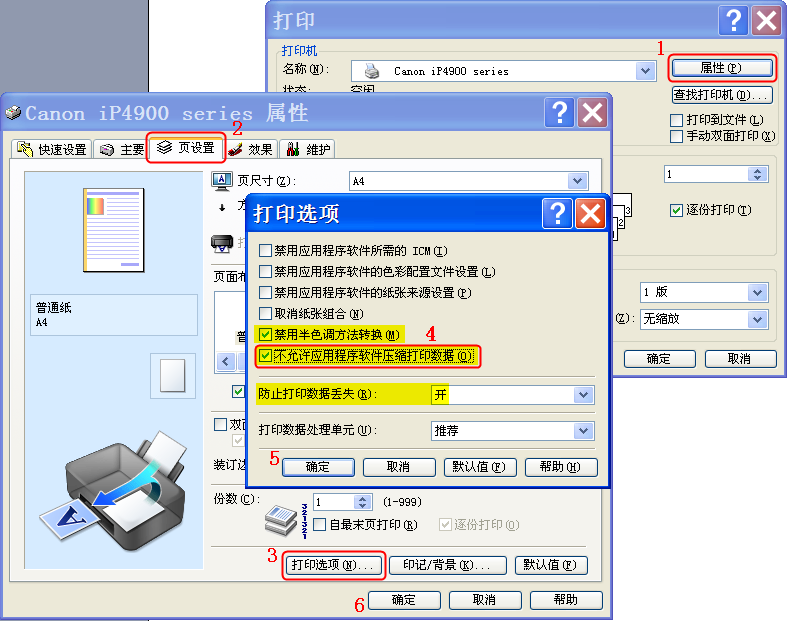Open the 页尺寸 A4 dropdown
This screenshot has height=621, width=787.
[576, 180]
